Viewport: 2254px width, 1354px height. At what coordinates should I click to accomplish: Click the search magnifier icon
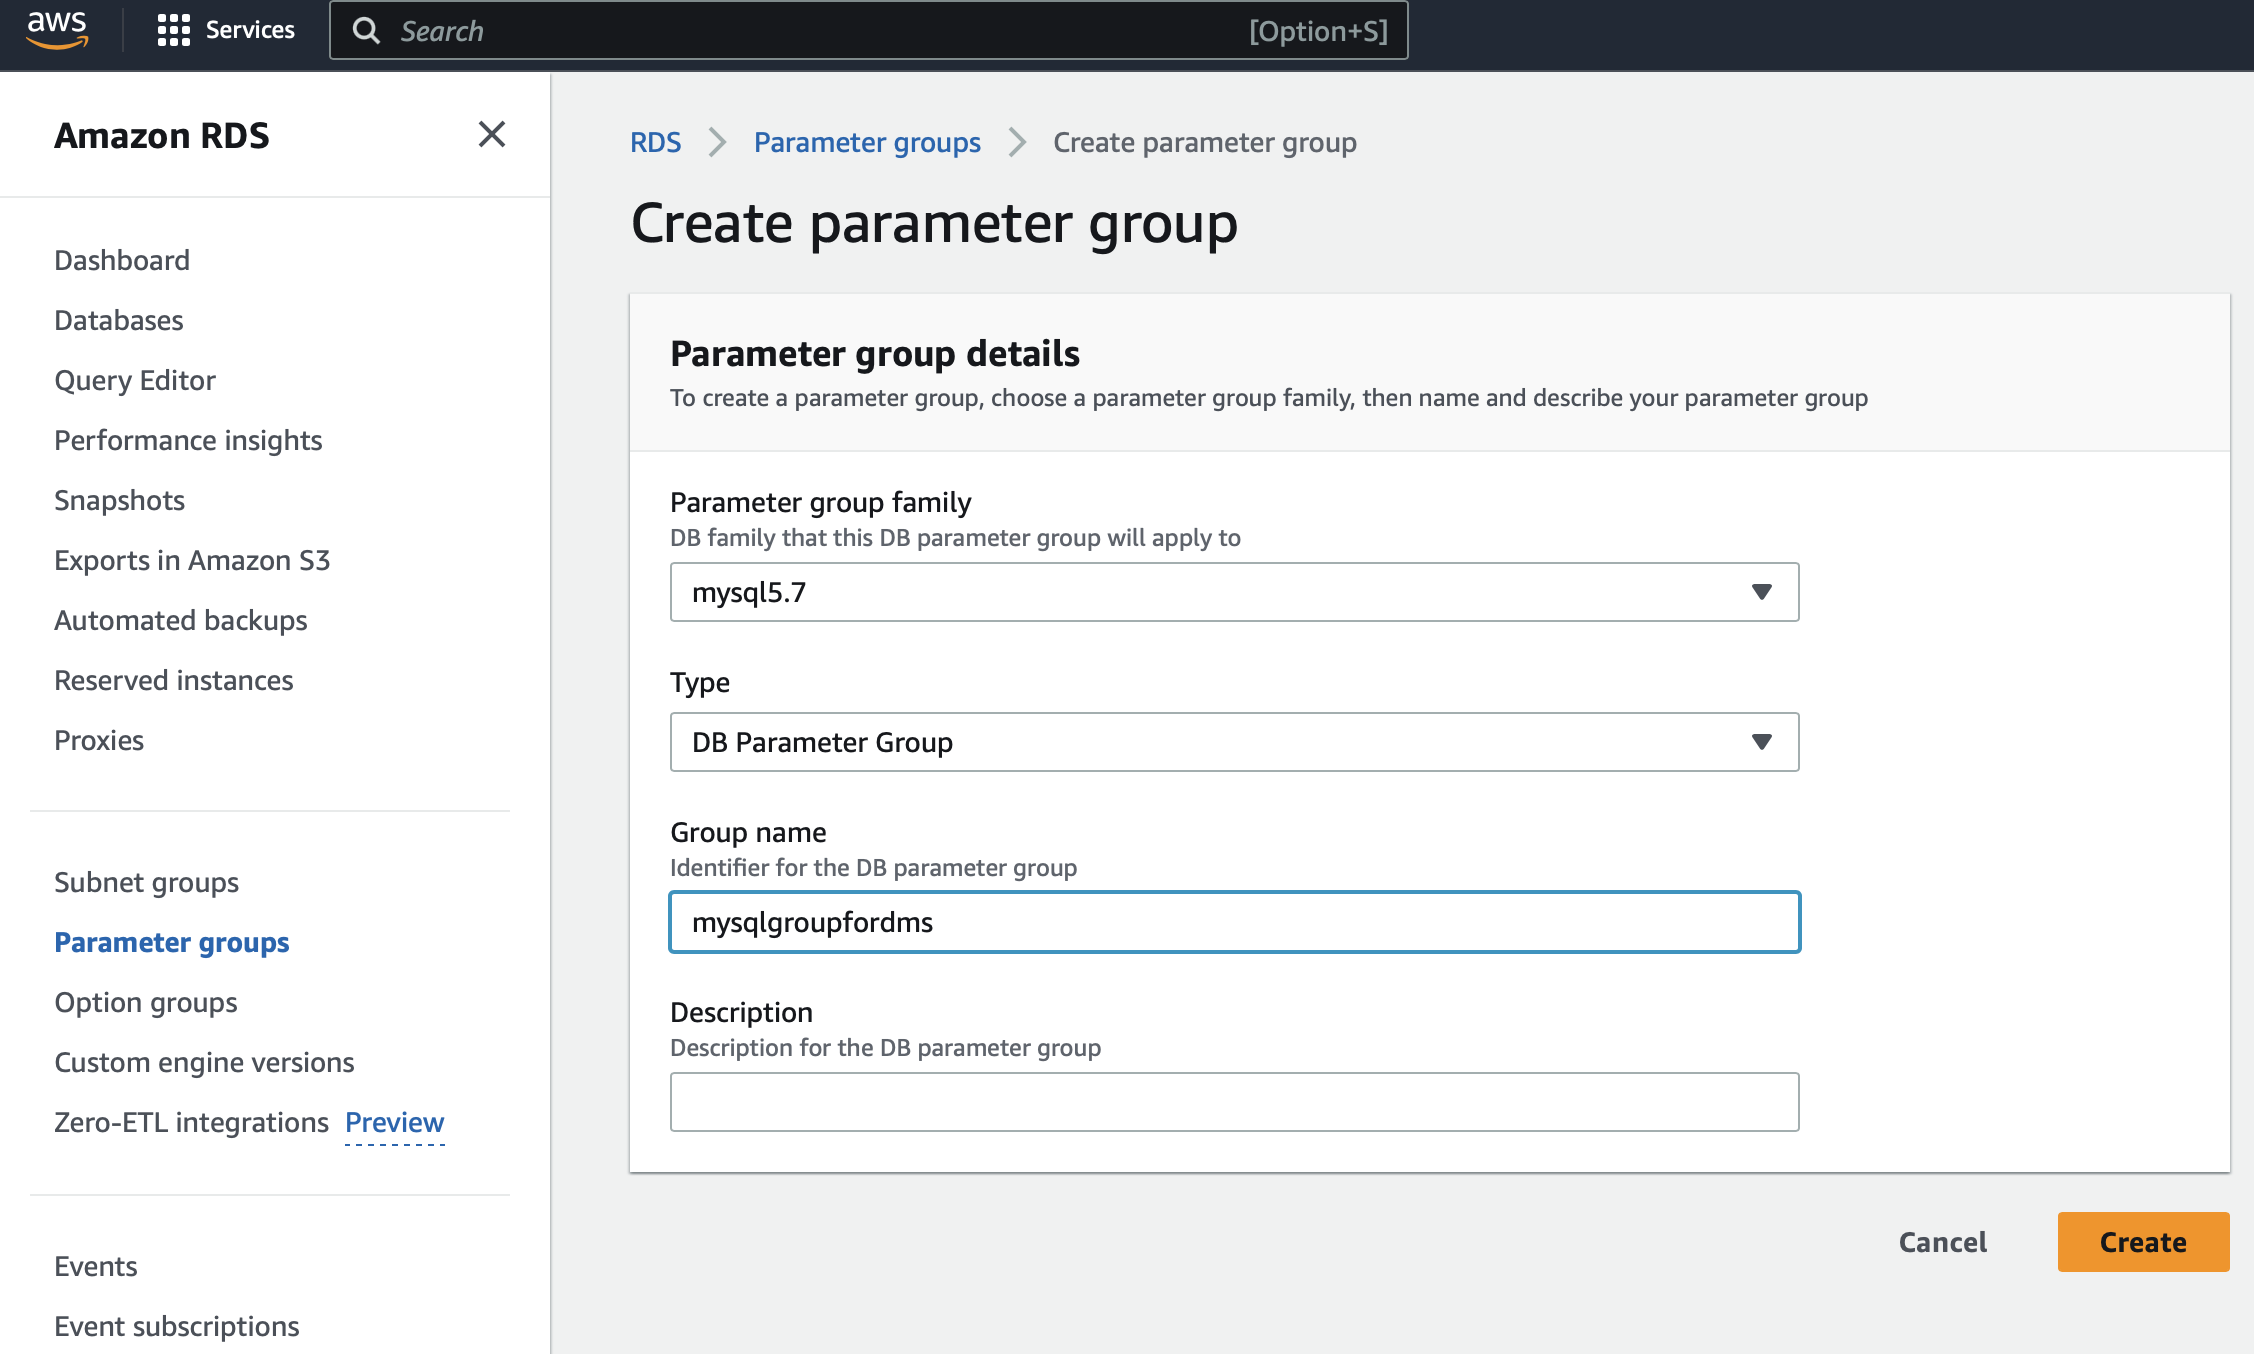[x=366, y=31]
